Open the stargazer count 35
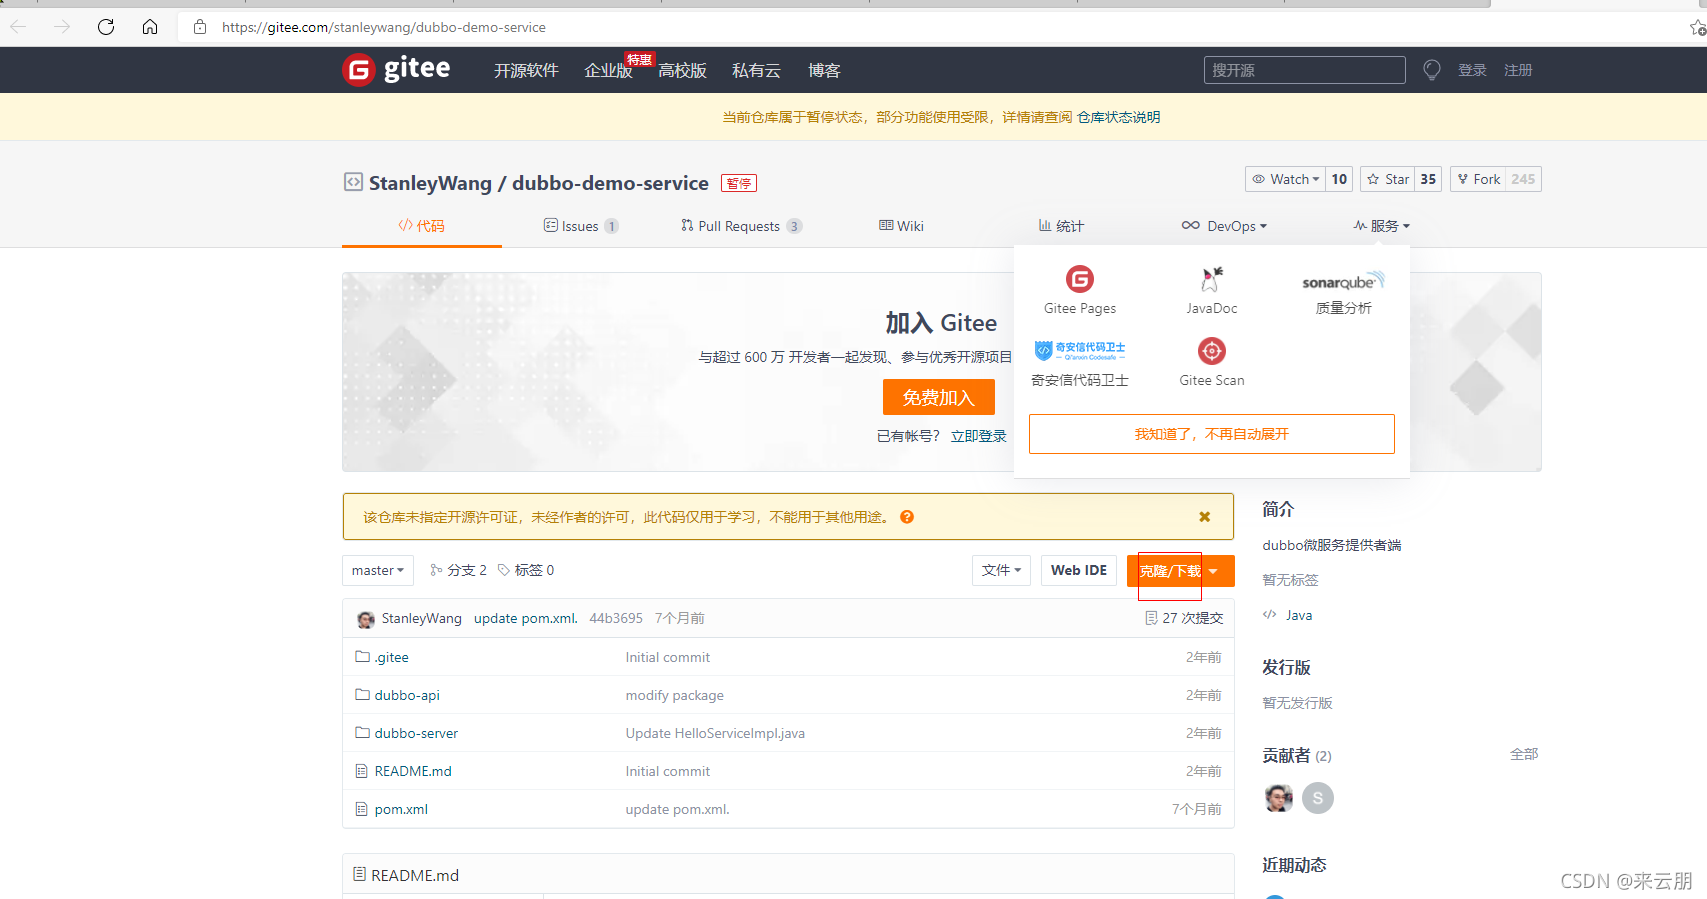 point(1428,179)
